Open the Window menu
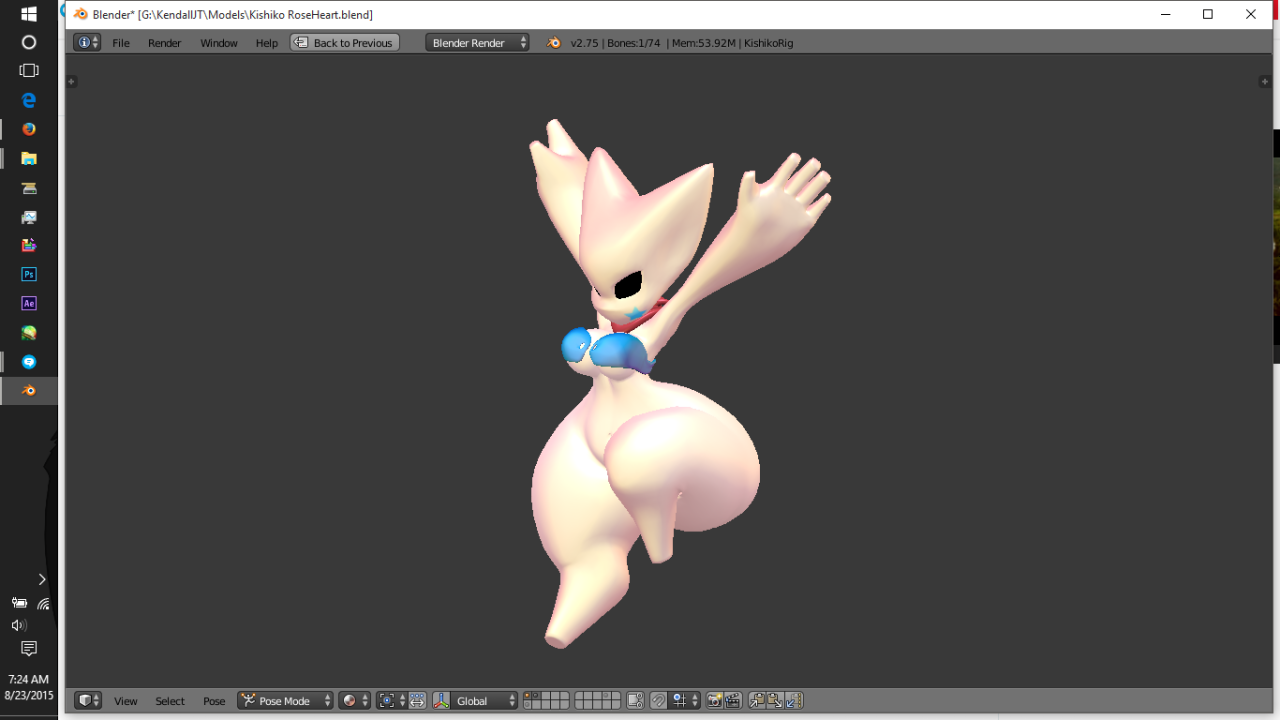 click(x=219, y=43)
